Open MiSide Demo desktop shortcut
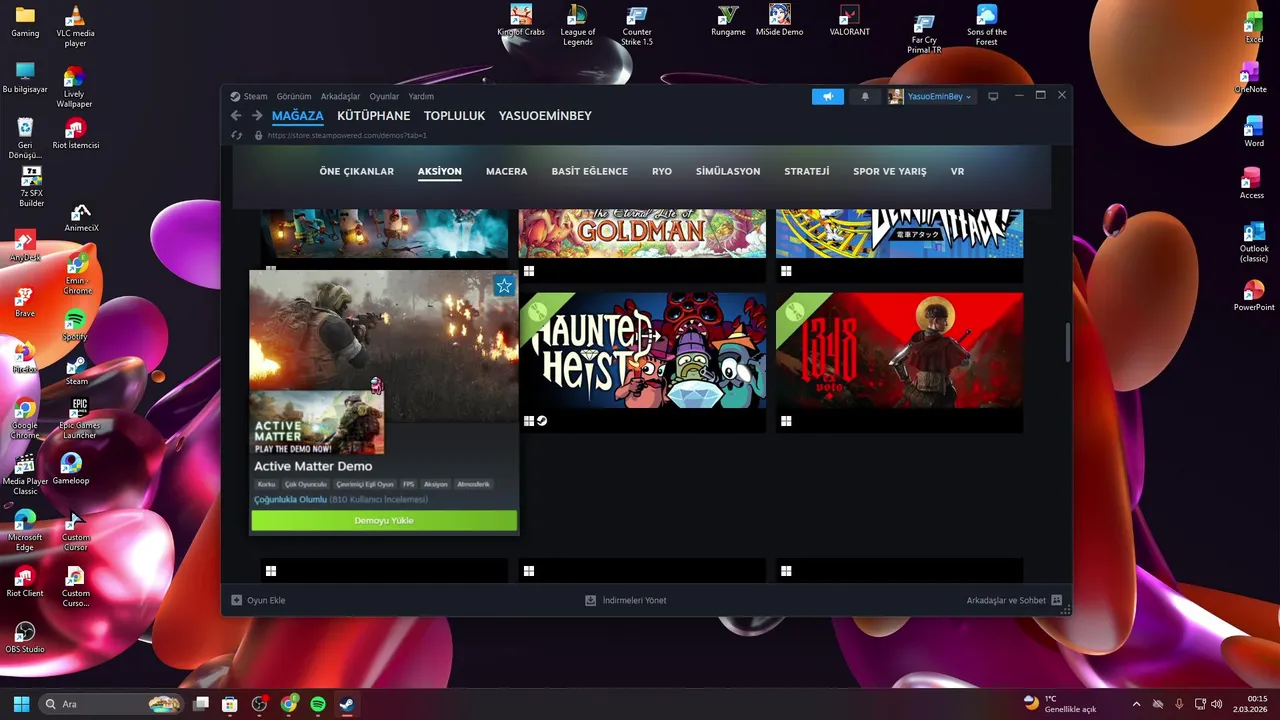The width and height of the screenshot is (1280, 720). tap(779, 21)
